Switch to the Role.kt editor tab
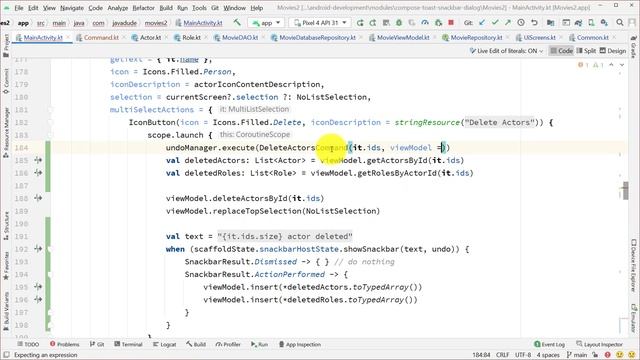640x360 pixels. pos(191,38)
